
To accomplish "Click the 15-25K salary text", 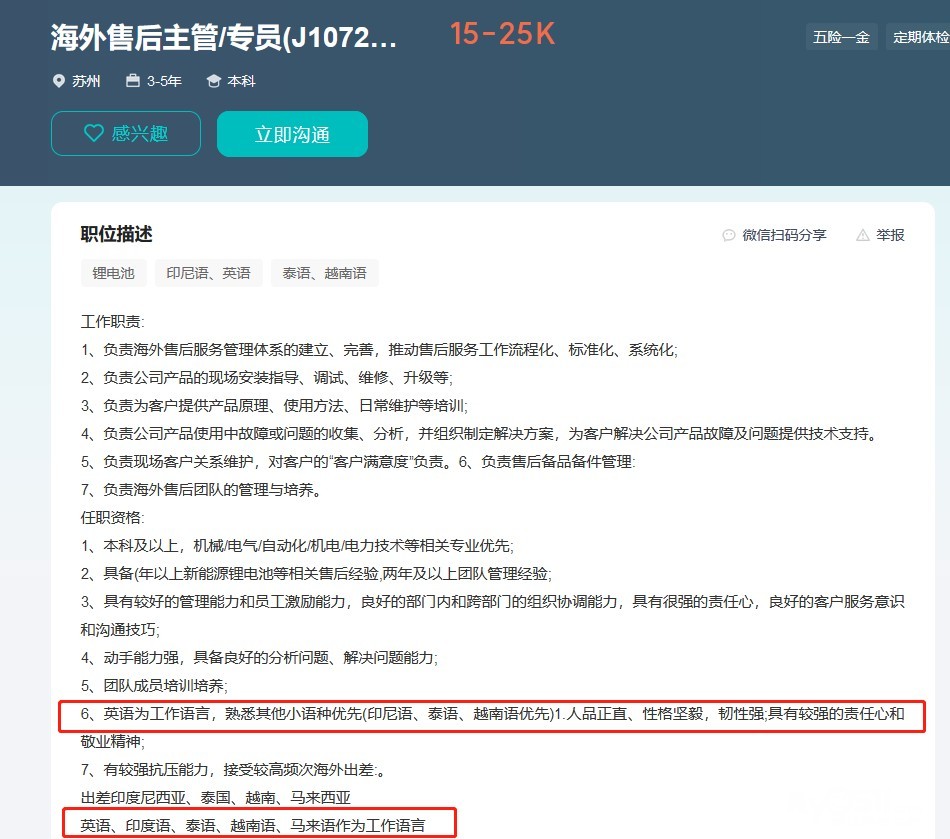I will pos(501,34).
